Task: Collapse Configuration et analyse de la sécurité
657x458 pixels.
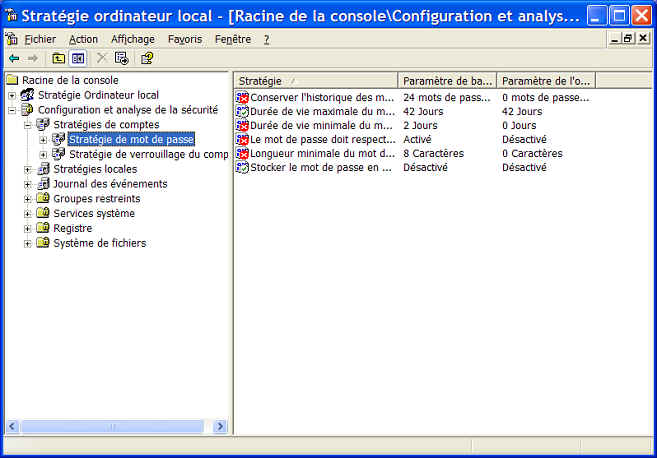Action: 12,111
